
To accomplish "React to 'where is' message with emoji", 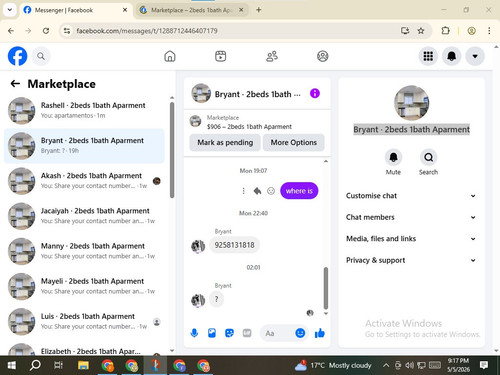I will tap(271, 191).
